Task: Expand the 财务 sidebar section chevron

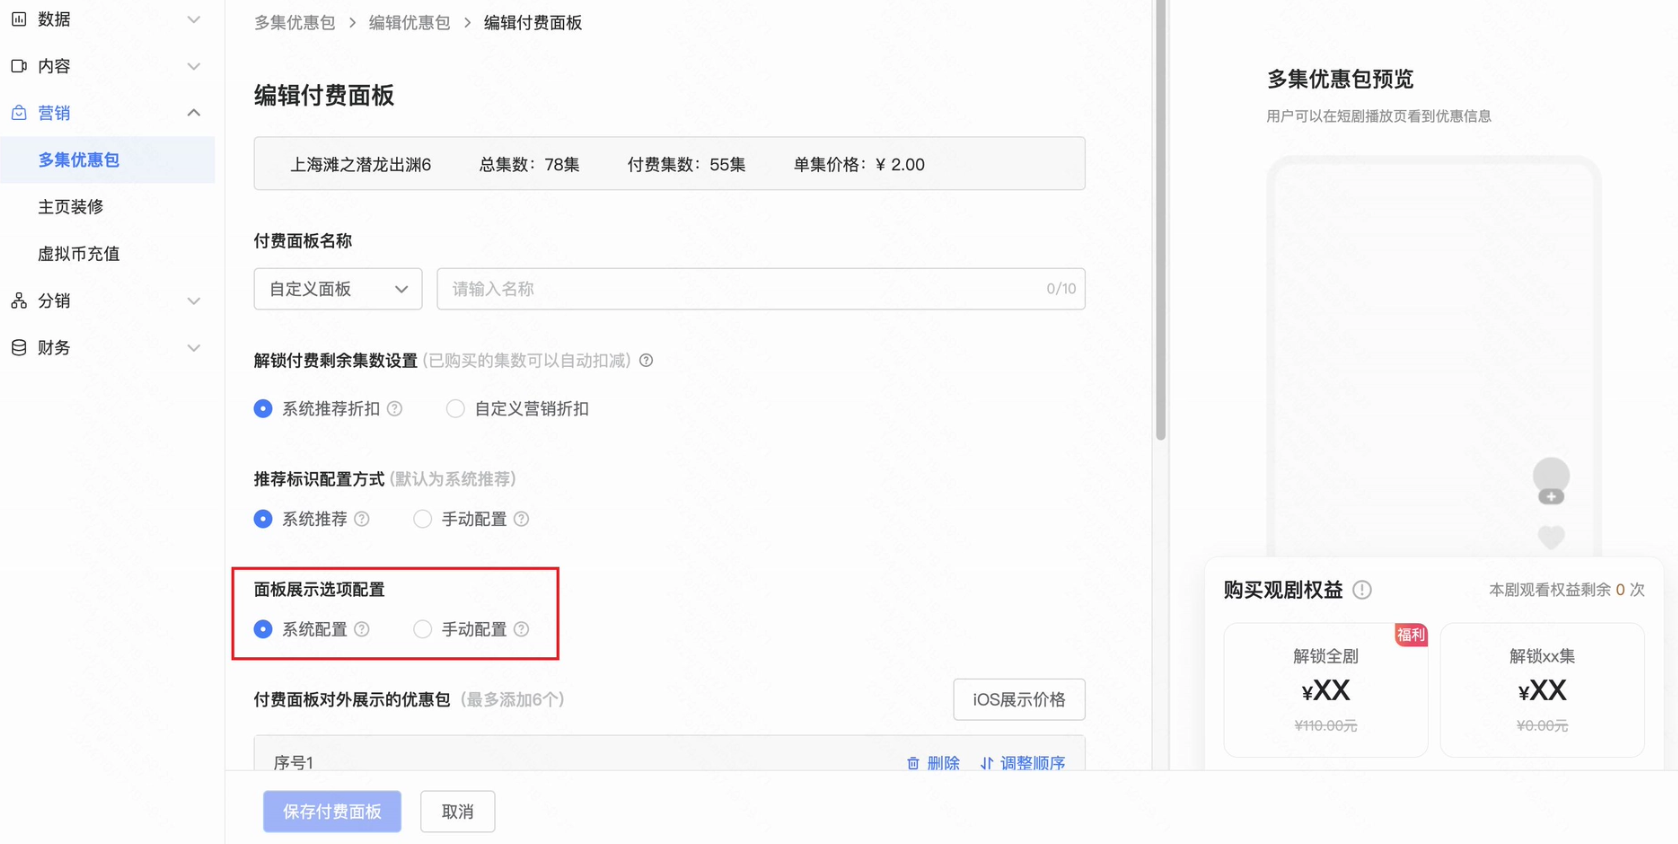Action: pos(194,348)
